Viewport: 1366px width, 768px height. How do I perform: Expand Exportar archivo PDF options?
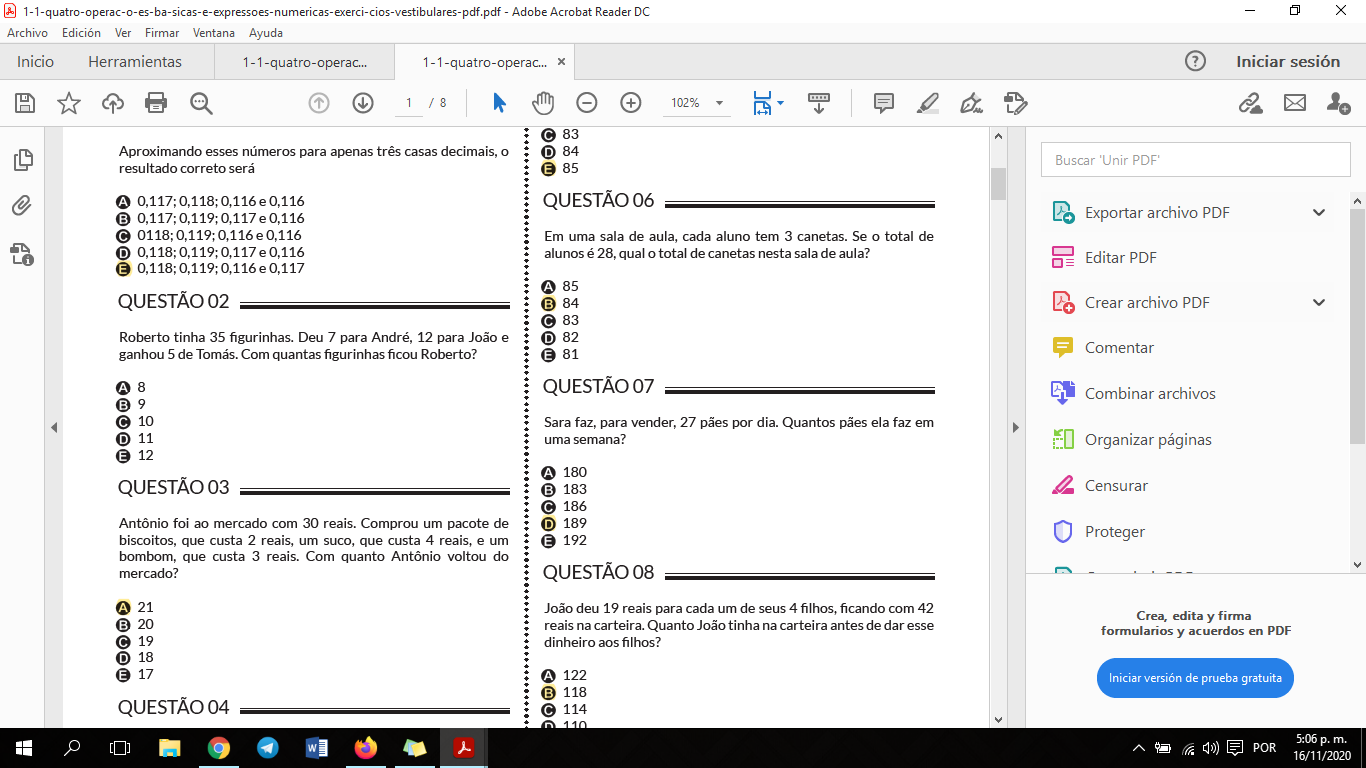1319,212
